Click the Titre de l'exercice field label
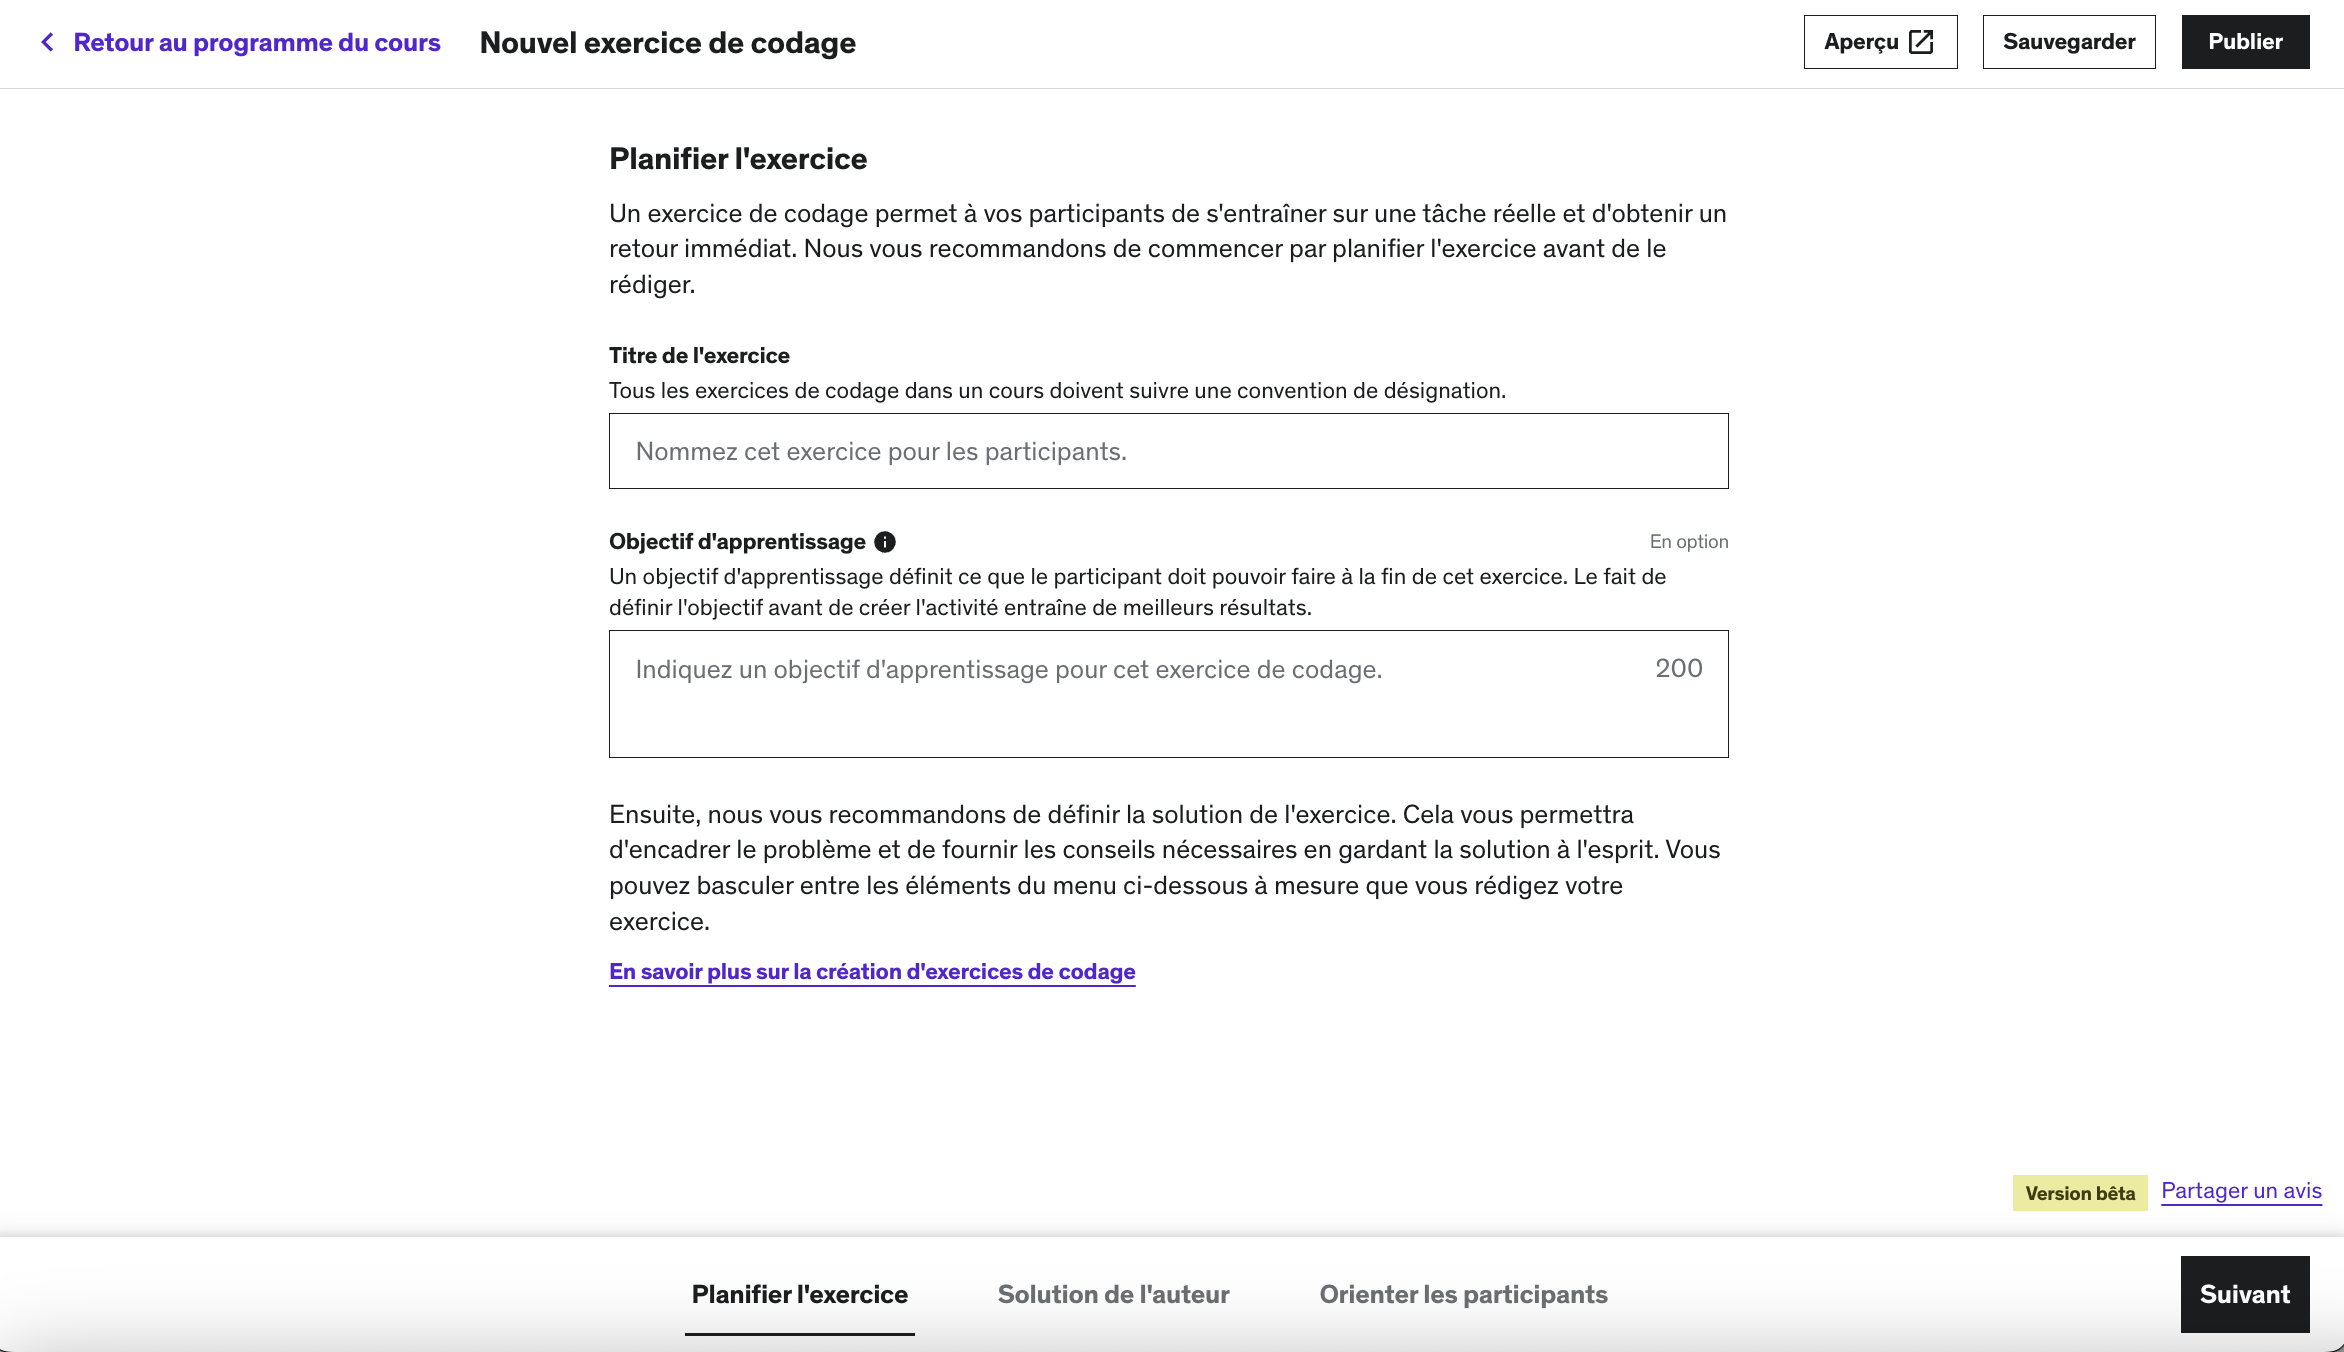 (x=699, y=356)
